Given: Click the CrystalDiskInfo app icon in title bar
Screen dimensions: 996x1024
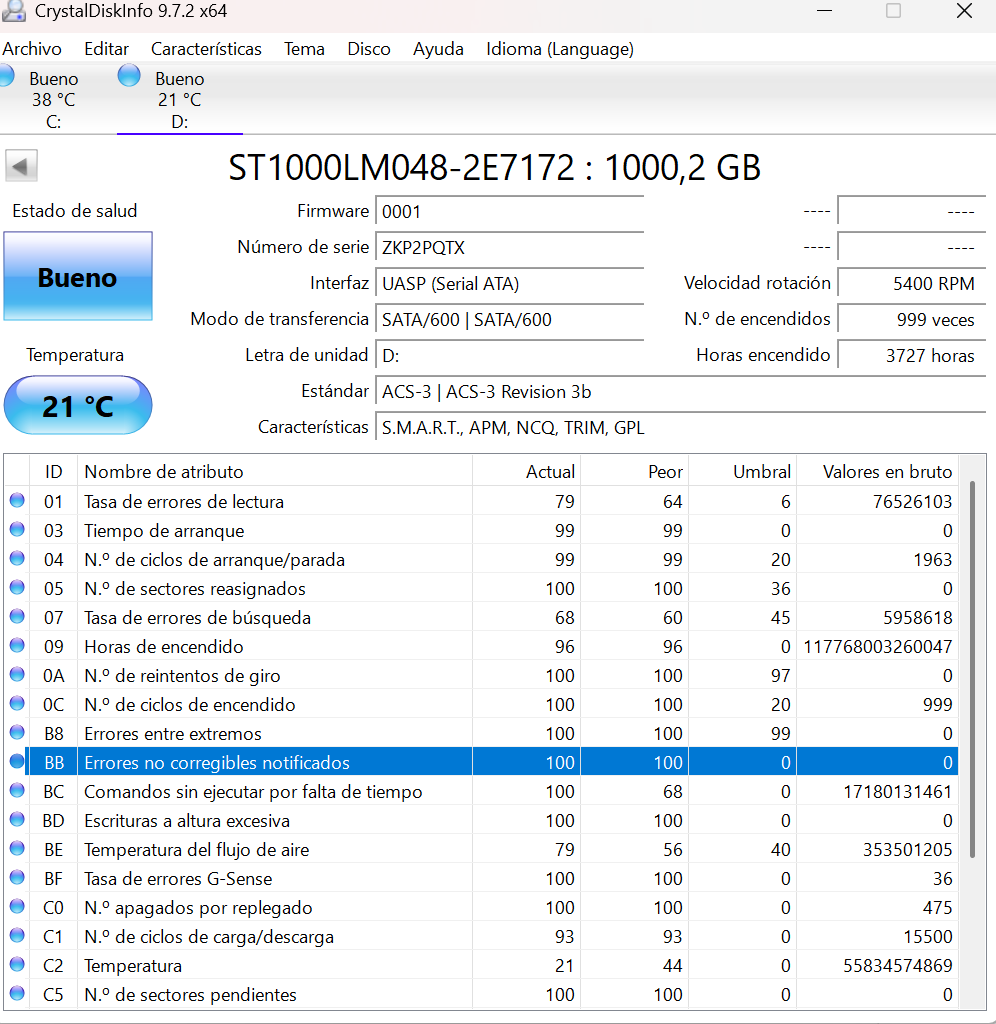Looking at the screenshot, I should tap(13, 10).
